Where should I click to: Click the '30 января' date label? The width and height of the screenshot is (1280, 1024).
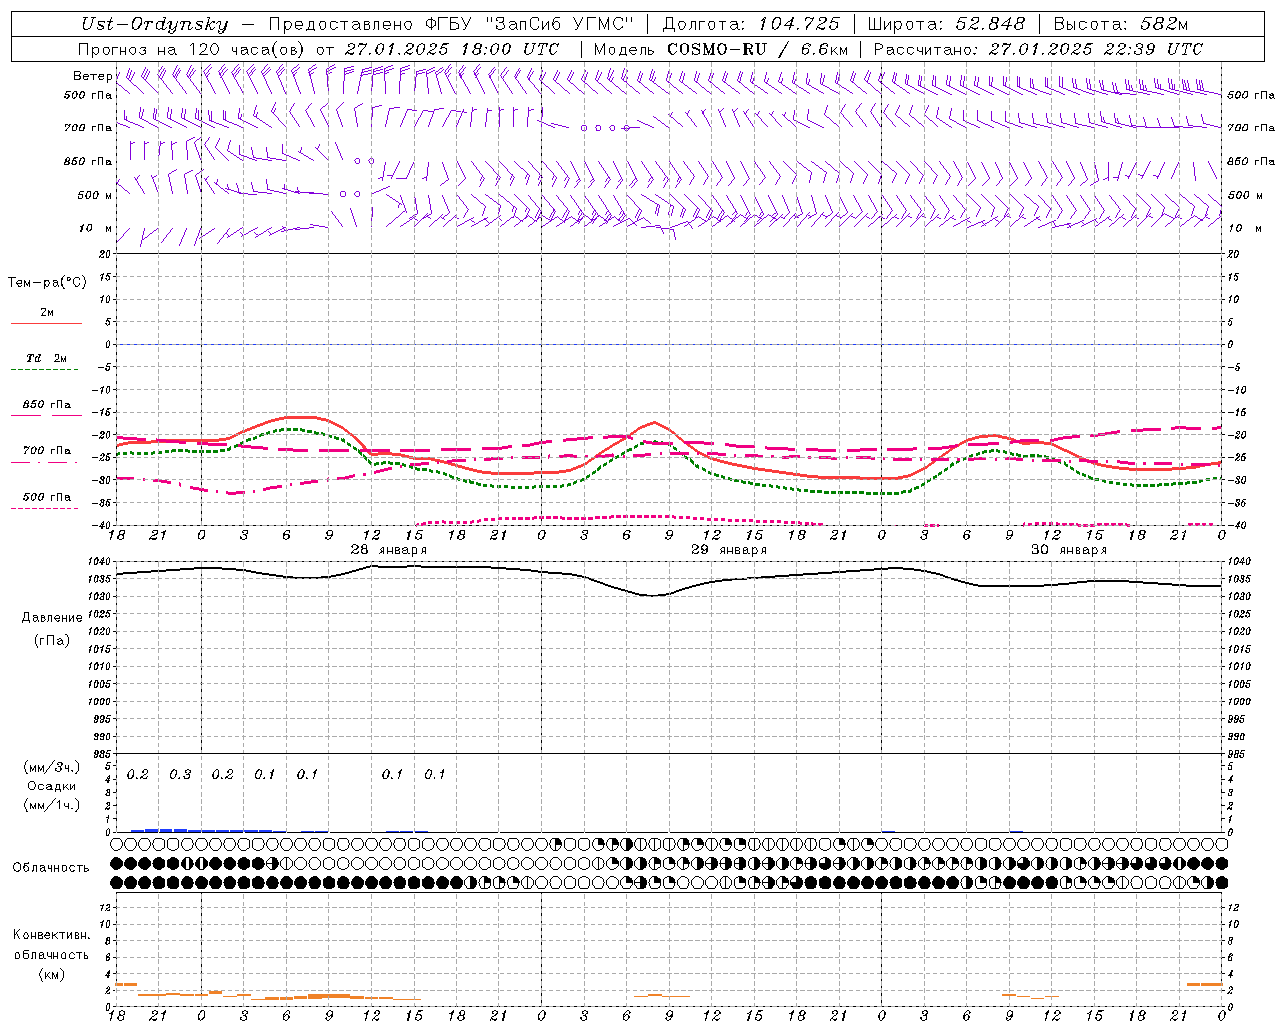pos(1069,550)
